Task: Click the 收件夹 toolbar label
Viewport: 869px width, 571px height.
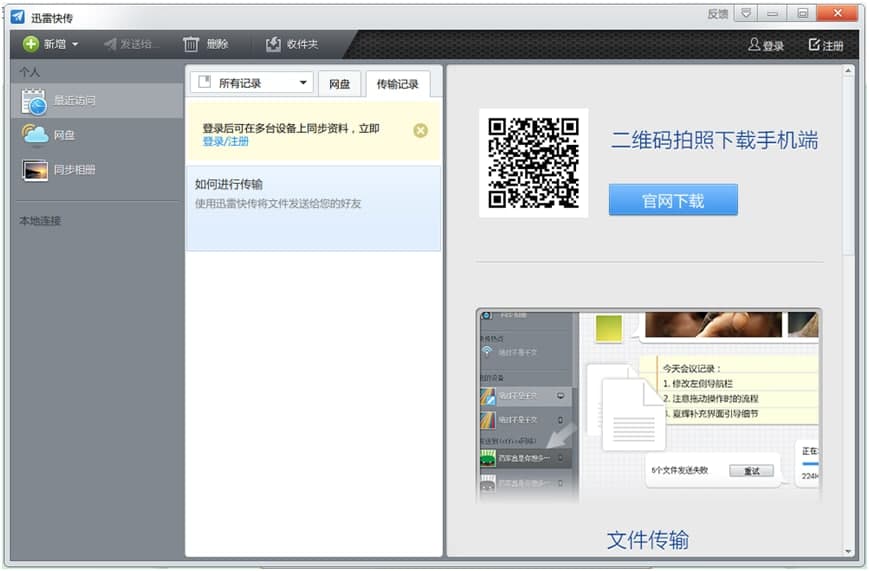Action: tap(302, 44)
